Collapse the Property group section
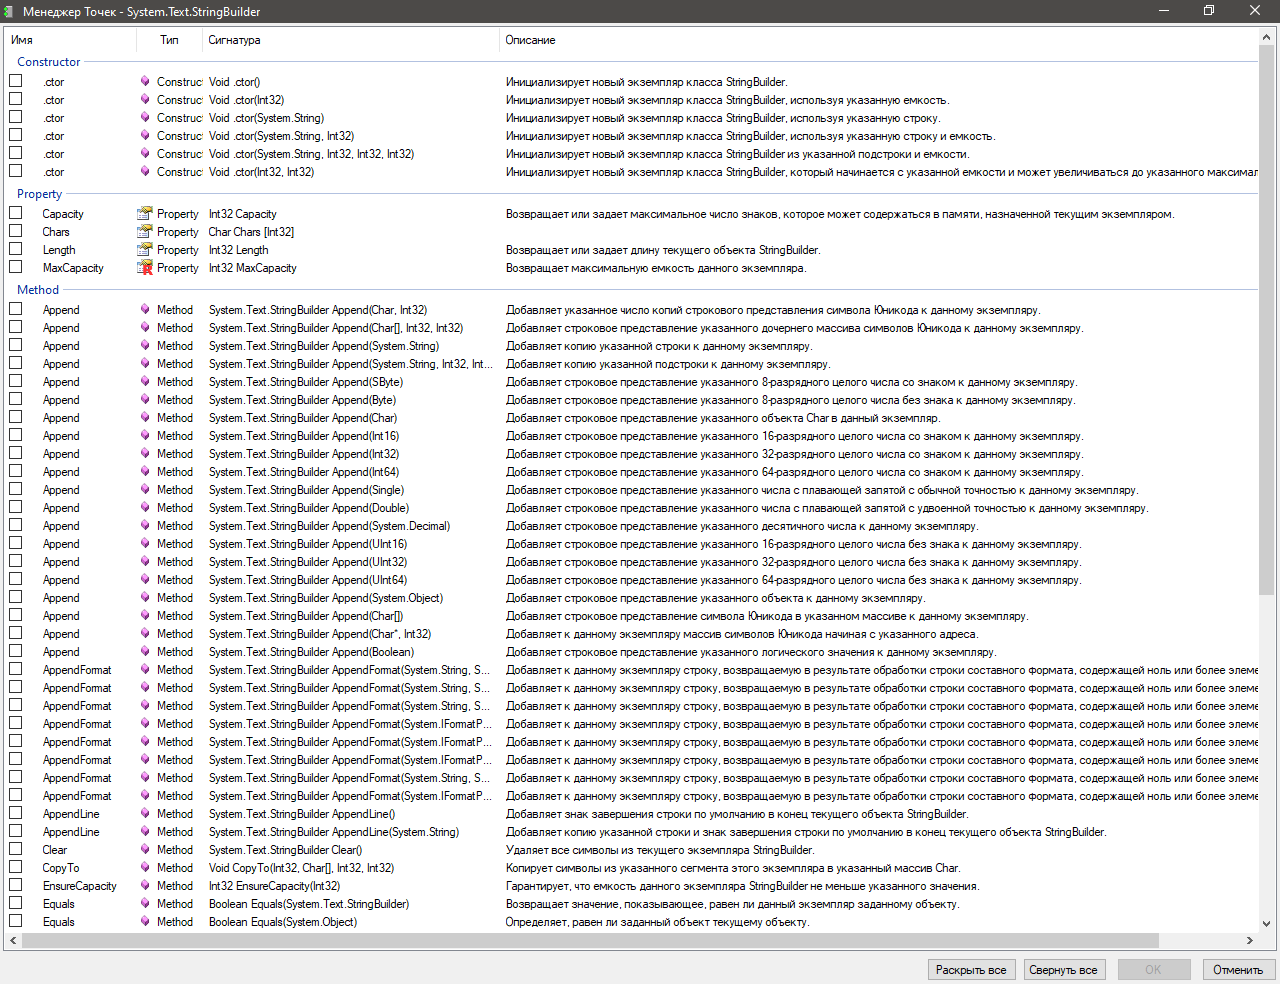The image size is (1280, 984). tap(39, 194)
